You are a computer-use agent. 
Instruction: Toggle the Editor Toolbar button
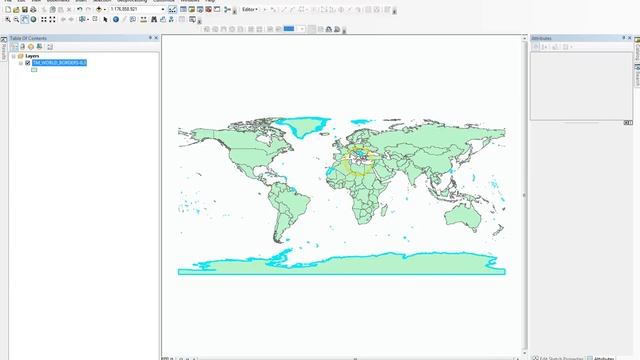coord(173,9)
